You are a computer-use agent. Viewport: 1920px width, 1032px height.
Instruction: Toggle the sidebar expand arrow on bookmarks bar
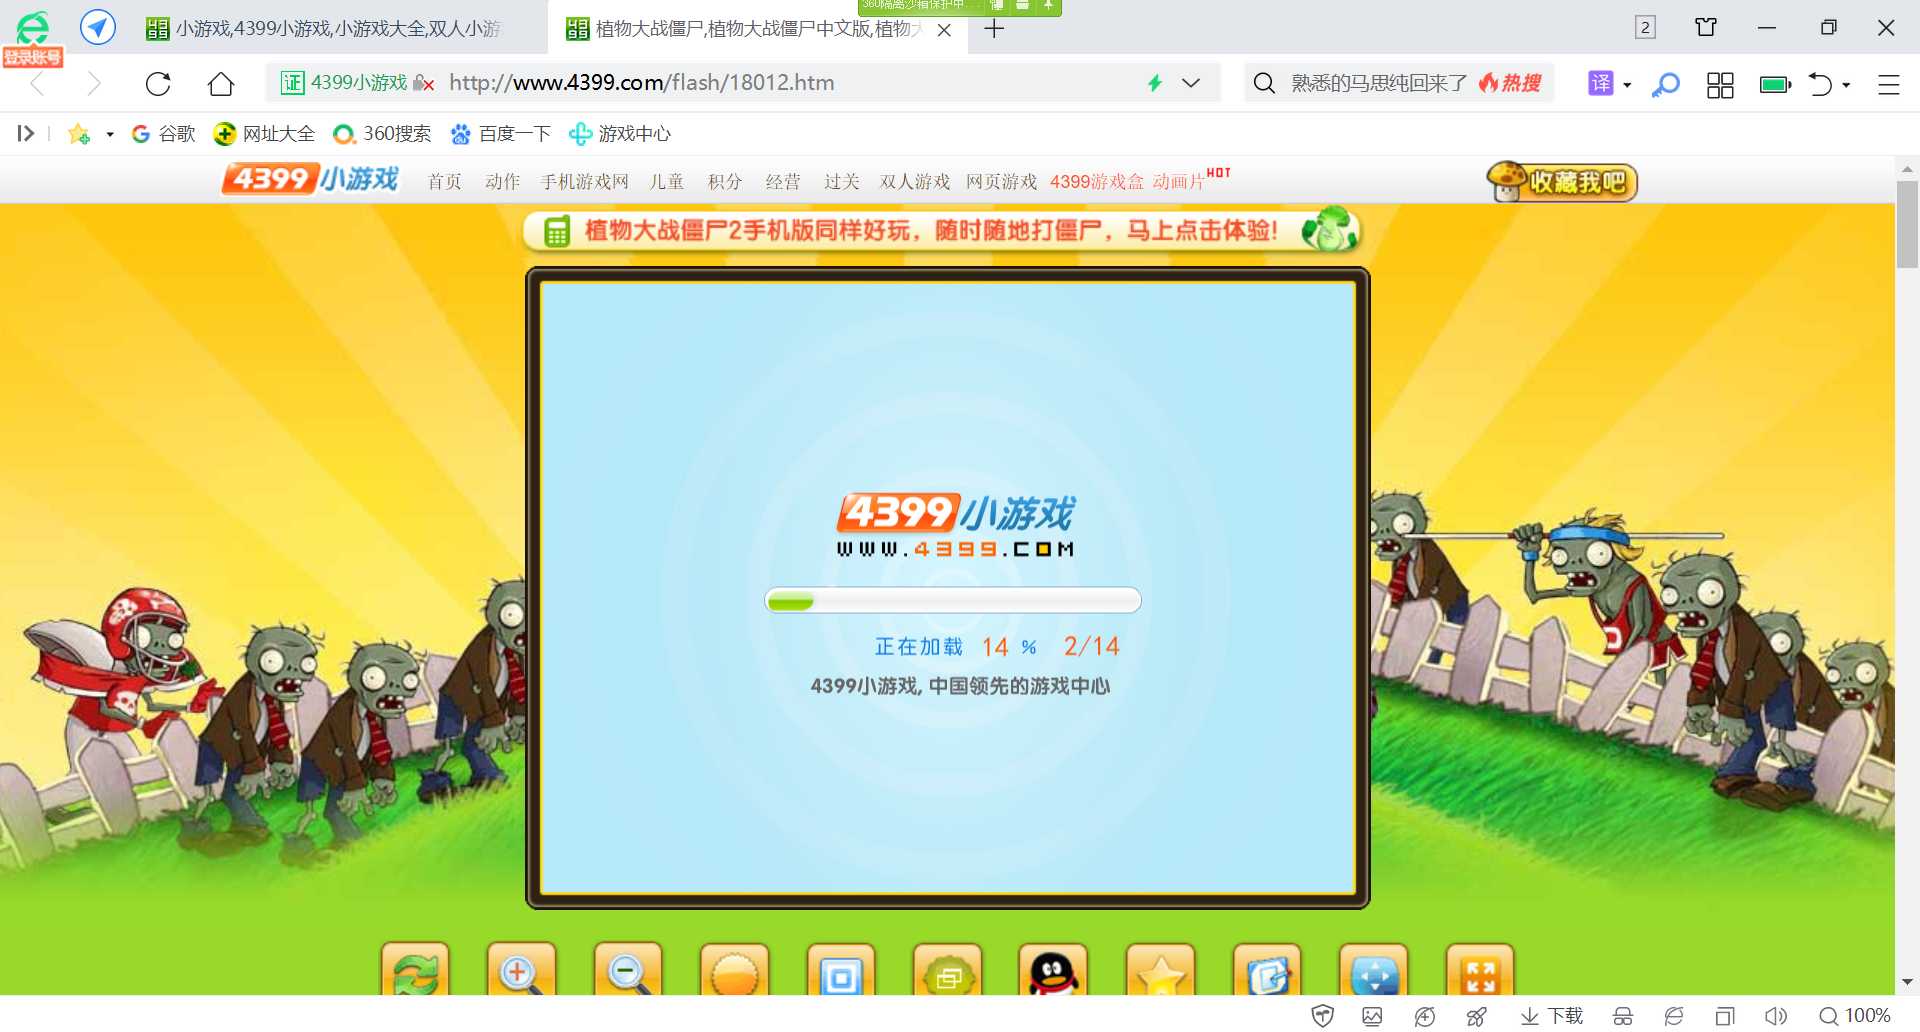click(25, 133)
